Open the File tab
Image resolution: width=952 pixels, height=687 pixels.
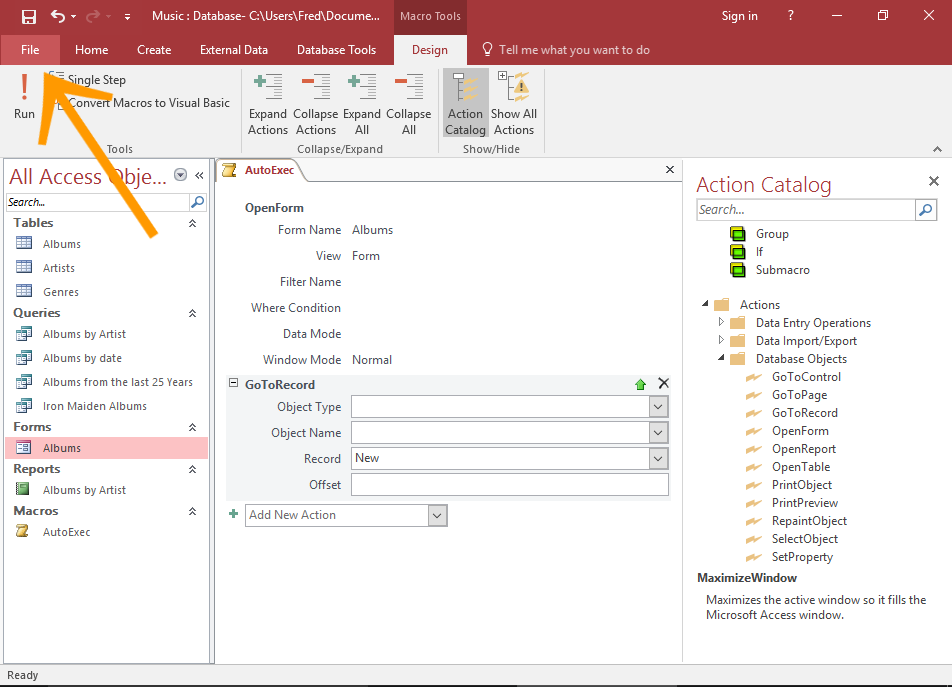30,50
